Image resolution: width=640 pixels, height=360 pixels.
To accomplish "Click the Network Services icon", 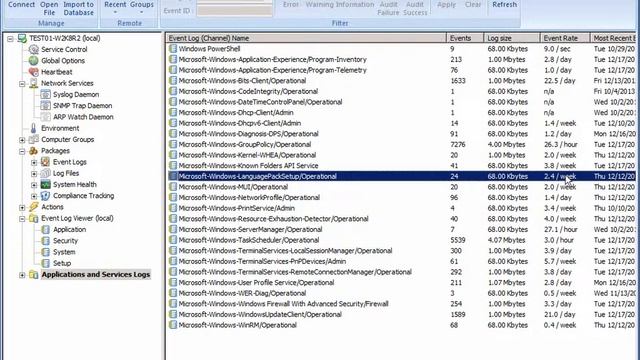I will tap(33, 83).
